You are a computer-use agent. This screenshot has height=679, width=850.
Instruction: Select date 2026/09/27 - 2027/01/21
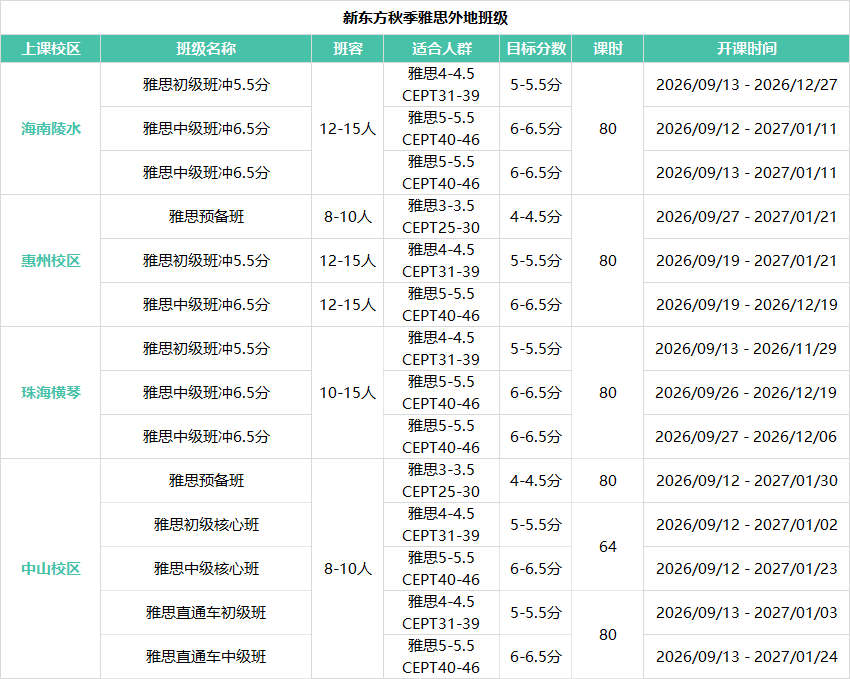coord(746,217)
